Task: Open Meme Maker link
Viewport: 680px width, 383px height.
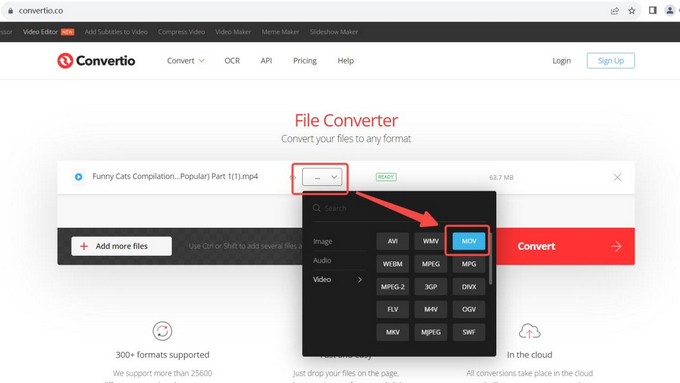Action: (281, 32)
